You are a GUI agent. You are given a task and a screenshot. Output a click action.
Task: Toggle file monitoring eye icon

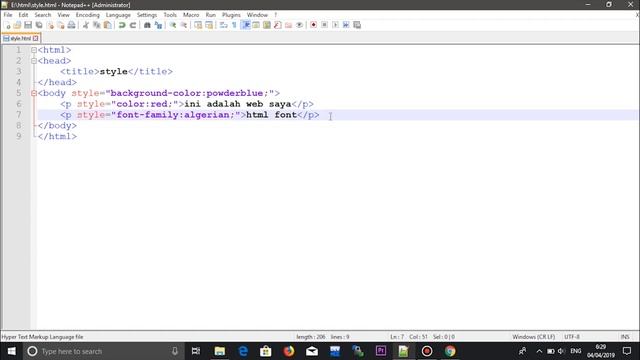(x=299, y=25)
